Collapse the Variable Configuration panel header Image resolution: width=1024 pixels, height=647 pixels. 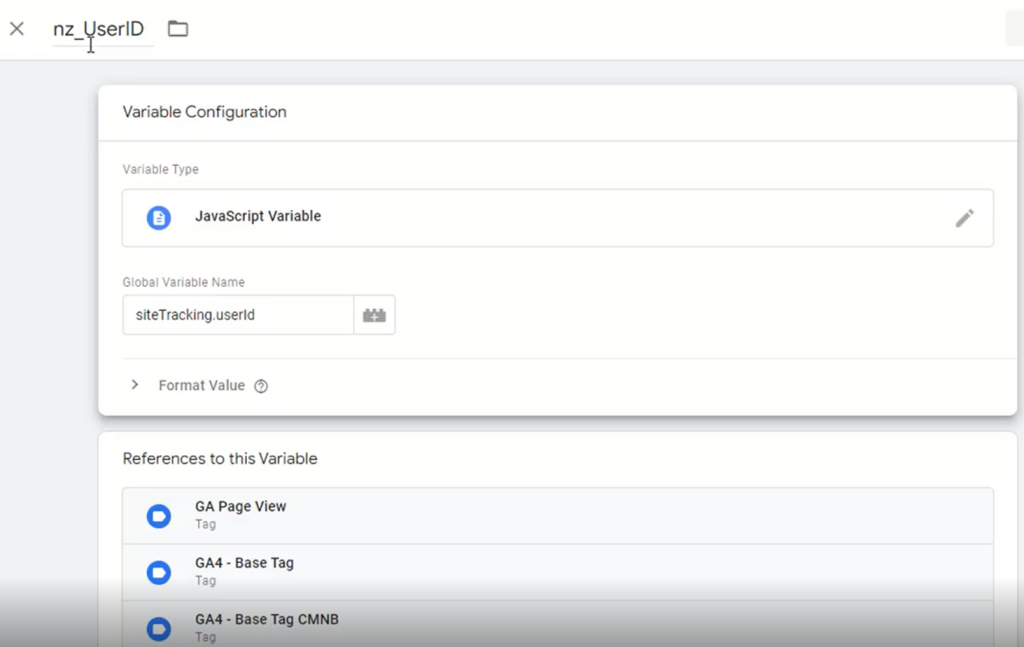(x=203, y=112)
